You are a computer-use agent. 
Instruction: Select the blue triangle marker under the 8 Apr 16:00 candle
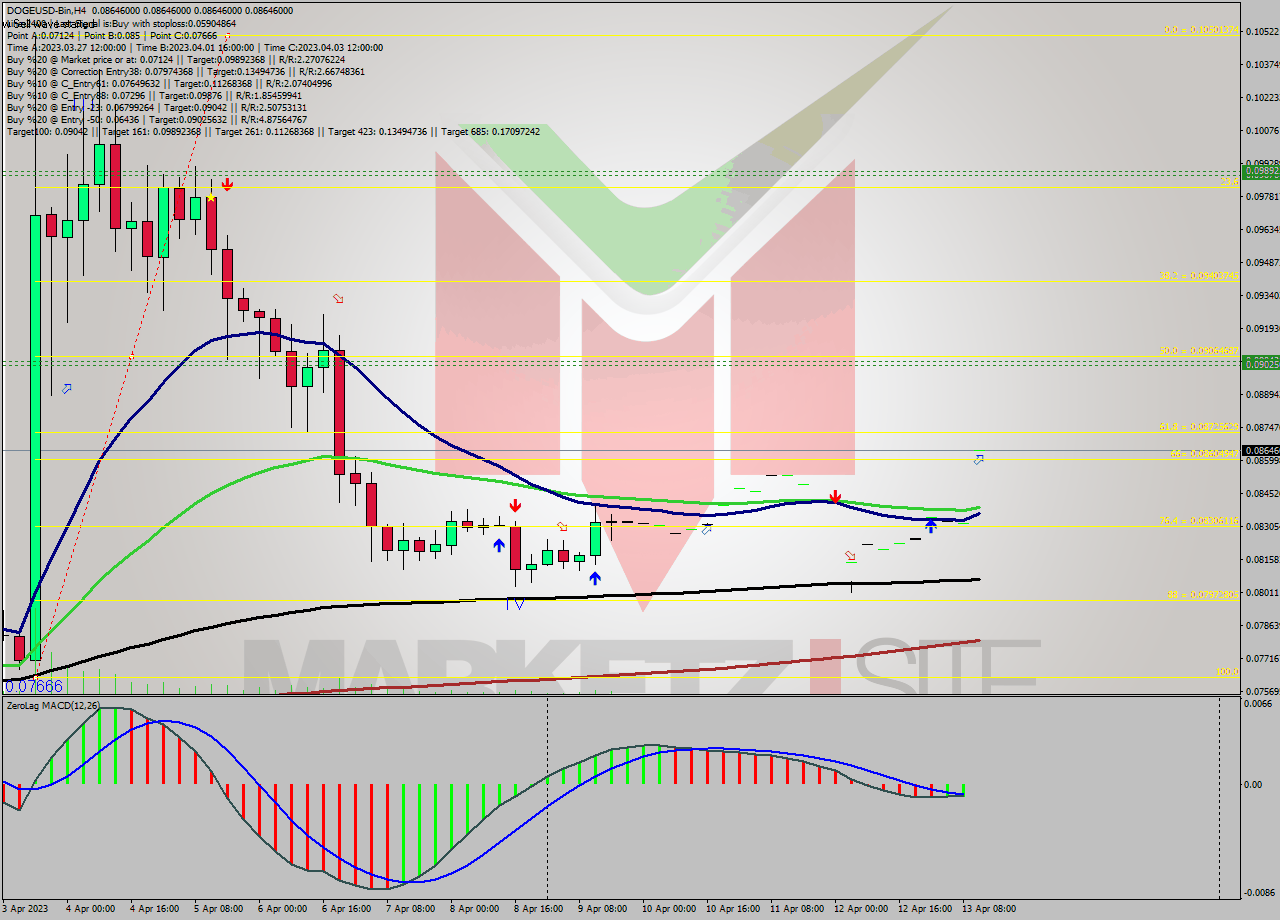519,604
